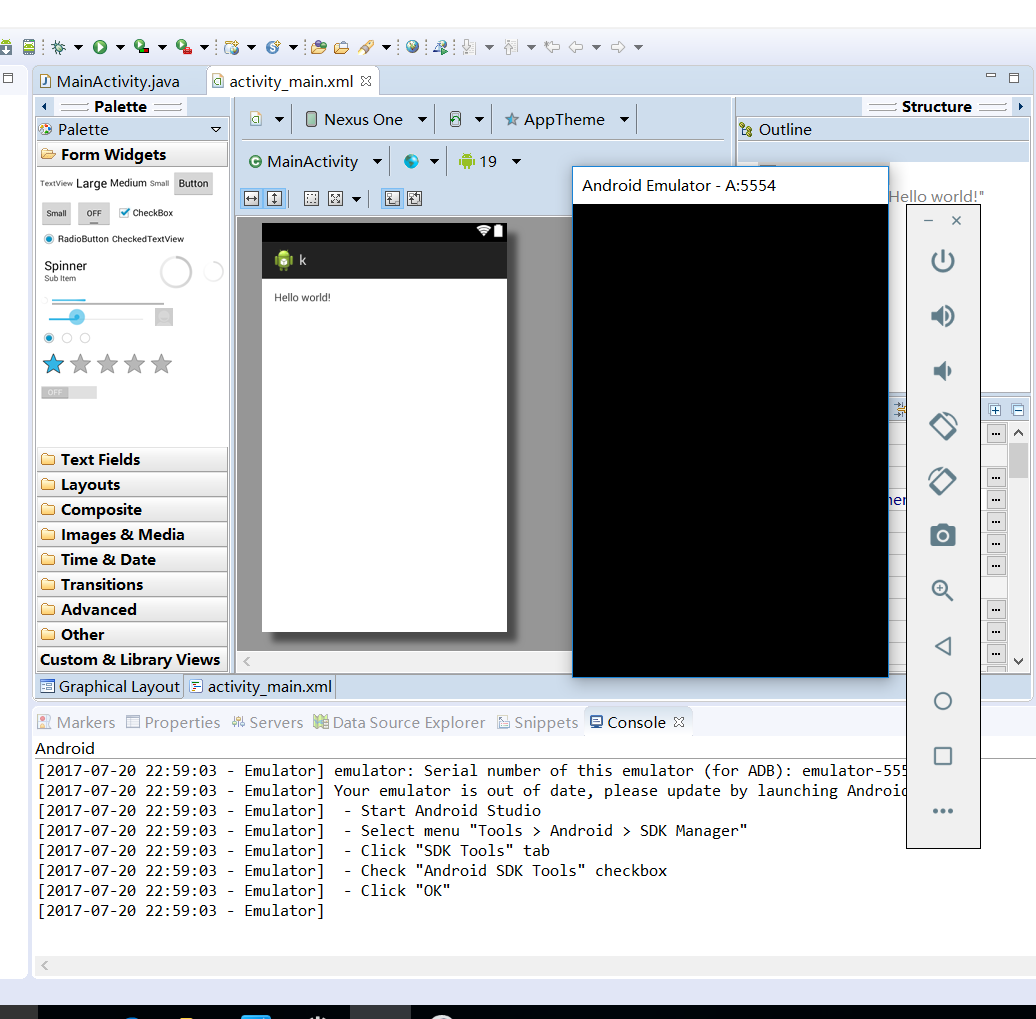The height and width of the screenshot is (1019, 1036).
Task: Click the palette Button widget
Action: [194, 184]
